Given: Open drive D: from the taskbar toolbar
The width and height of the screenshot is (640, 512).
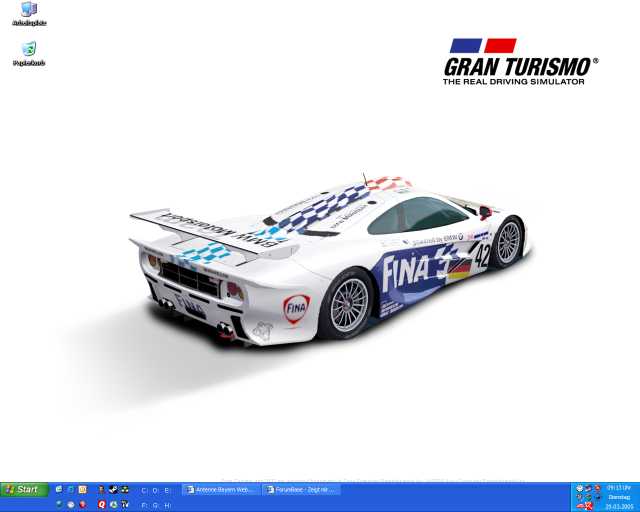Looking at the screenshot, I should [155, 490].
